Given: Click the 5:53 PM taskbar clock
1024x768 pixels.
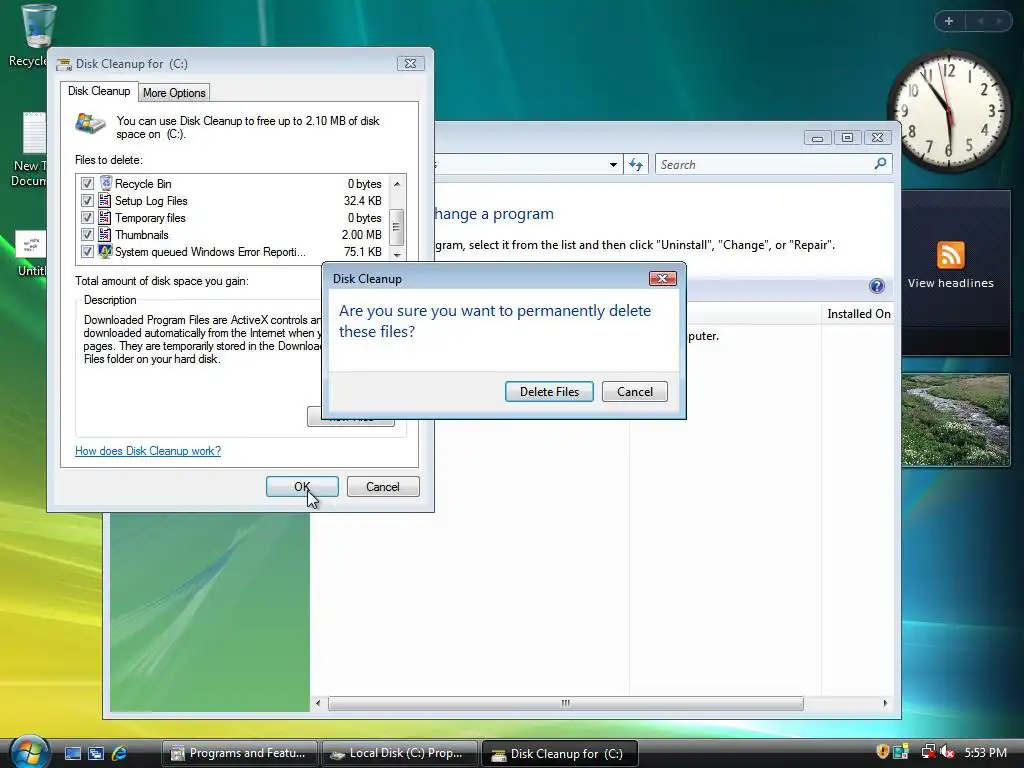Looking at the screenshot, I should [985, 753].
